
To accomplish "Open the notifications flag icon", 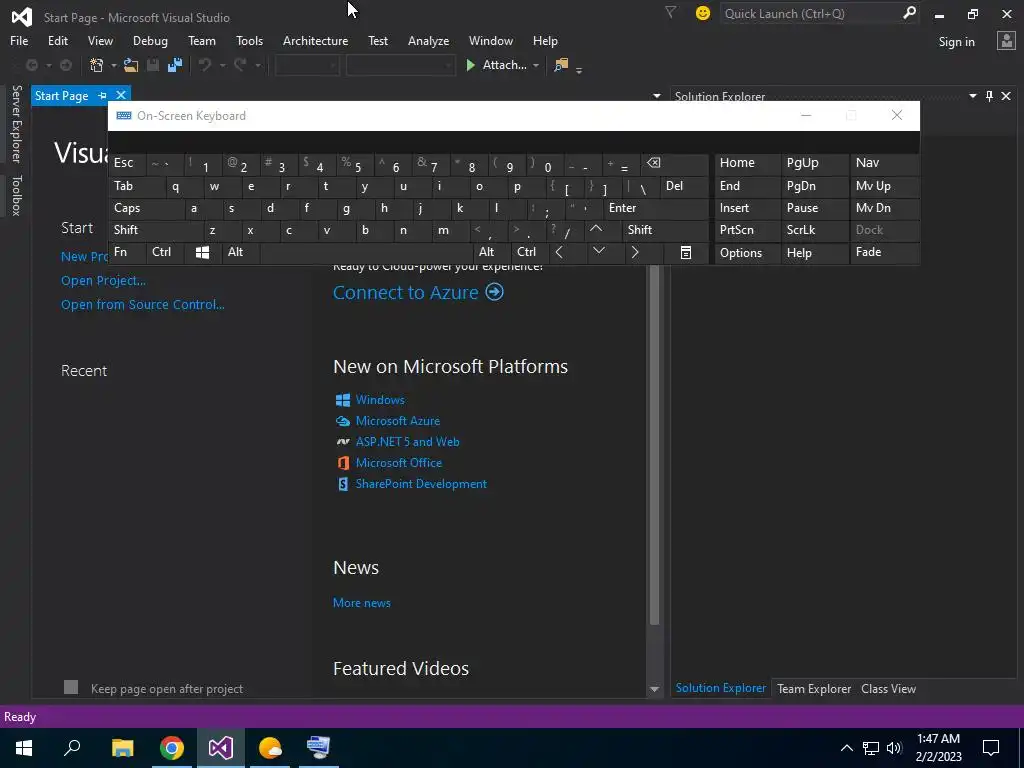I will (670, 12).
